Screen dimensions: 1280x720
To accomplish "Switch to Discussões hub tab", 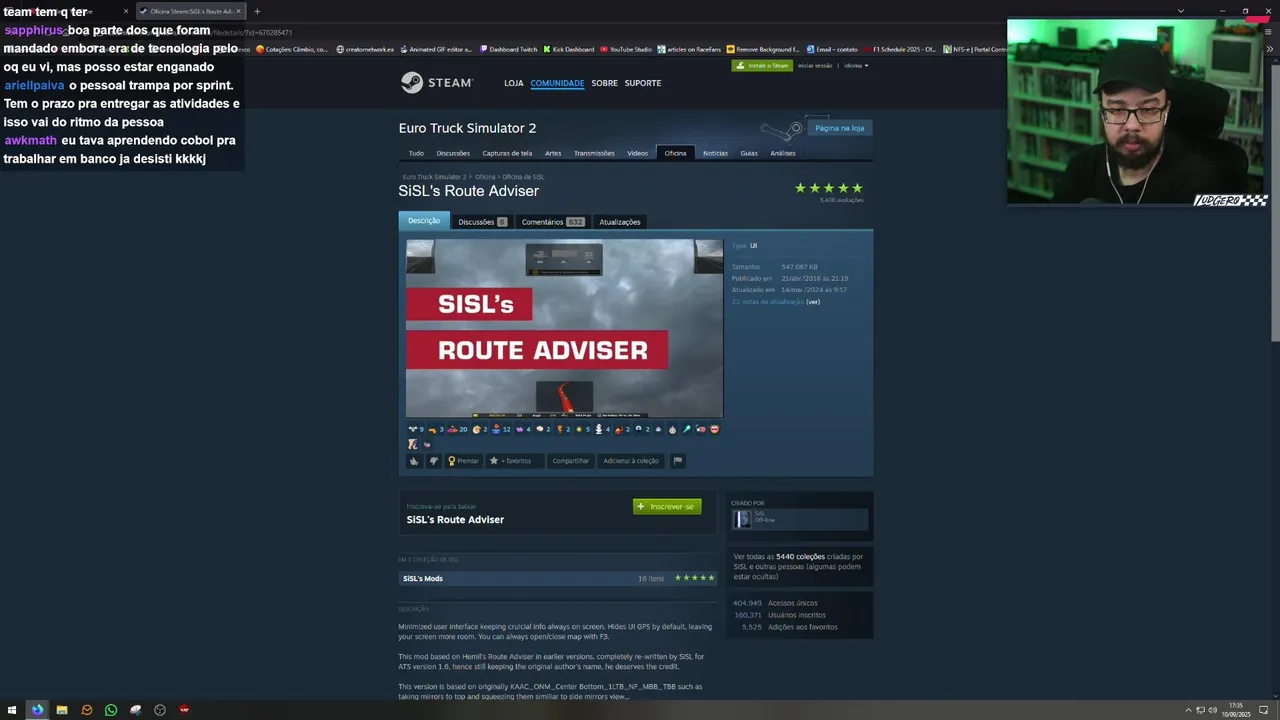I will click(x=453, y=153).
